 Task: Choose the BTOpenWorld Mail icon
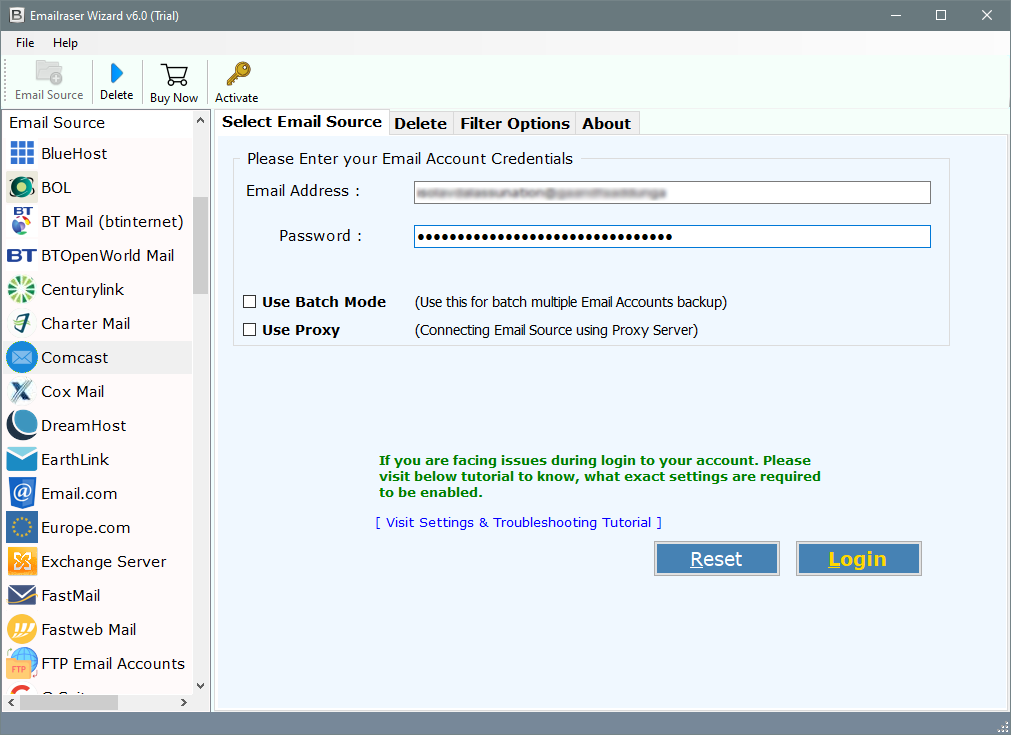[x=22, y=255]
